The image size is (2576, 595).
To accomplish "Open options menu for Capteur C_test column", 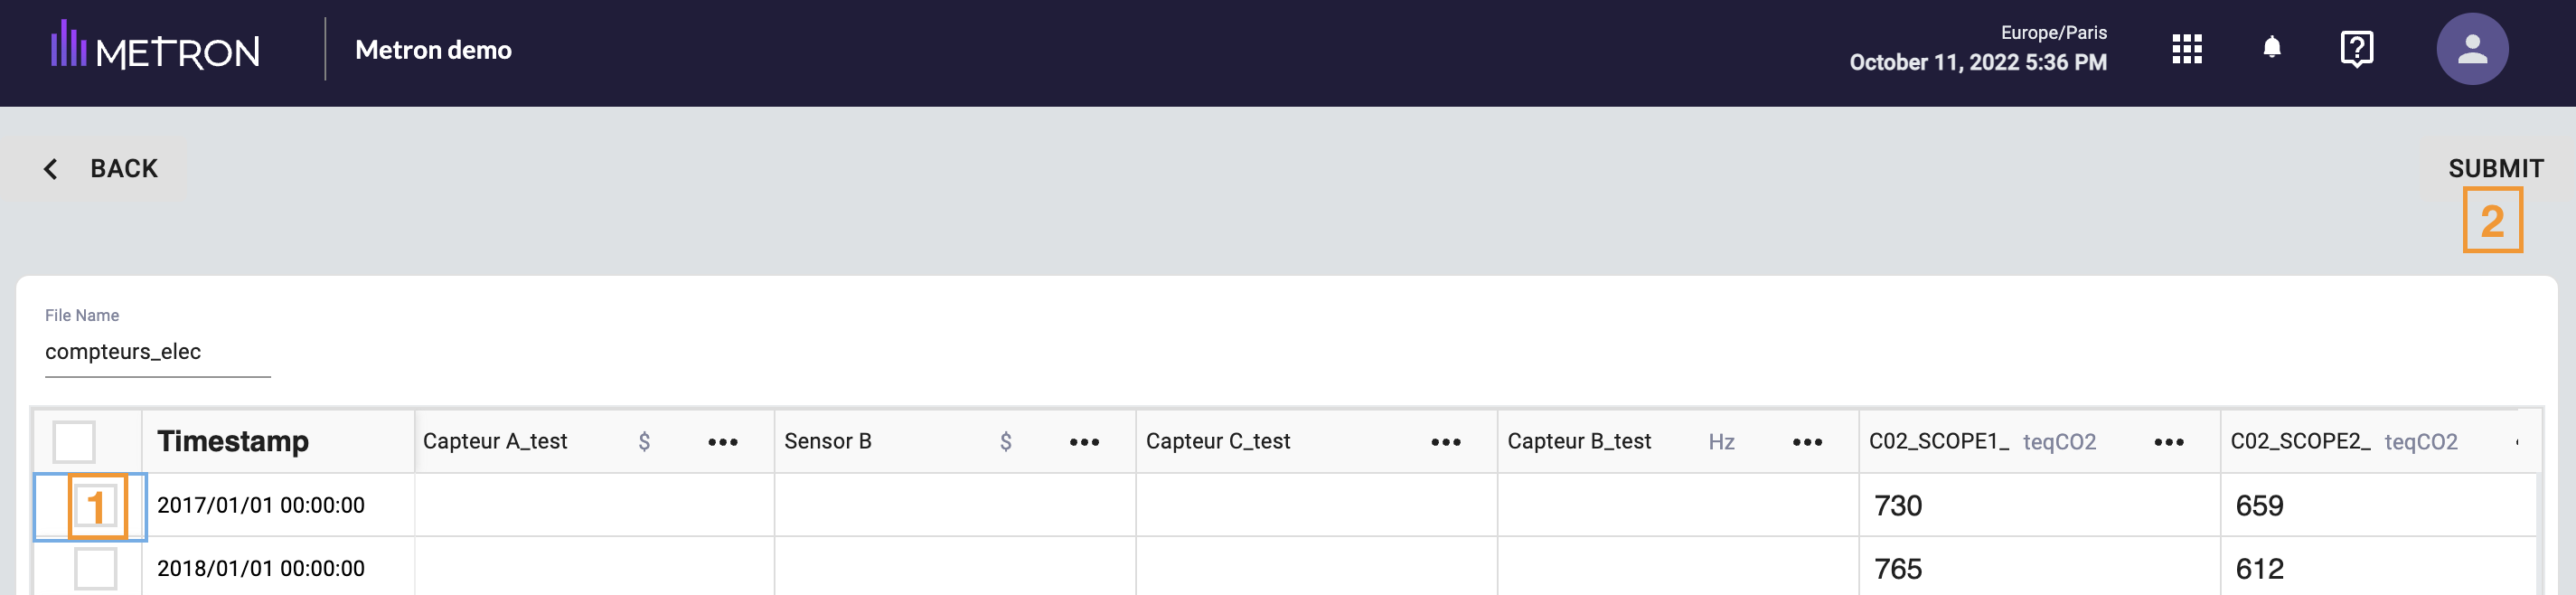I will [1446, 442].
